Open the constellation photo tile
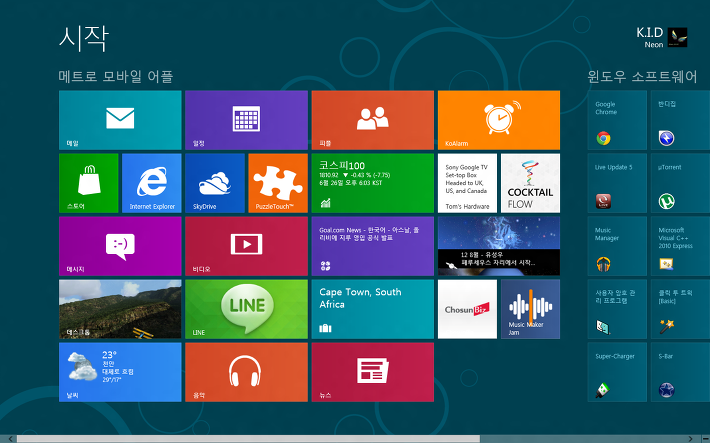 click(499, 246)
